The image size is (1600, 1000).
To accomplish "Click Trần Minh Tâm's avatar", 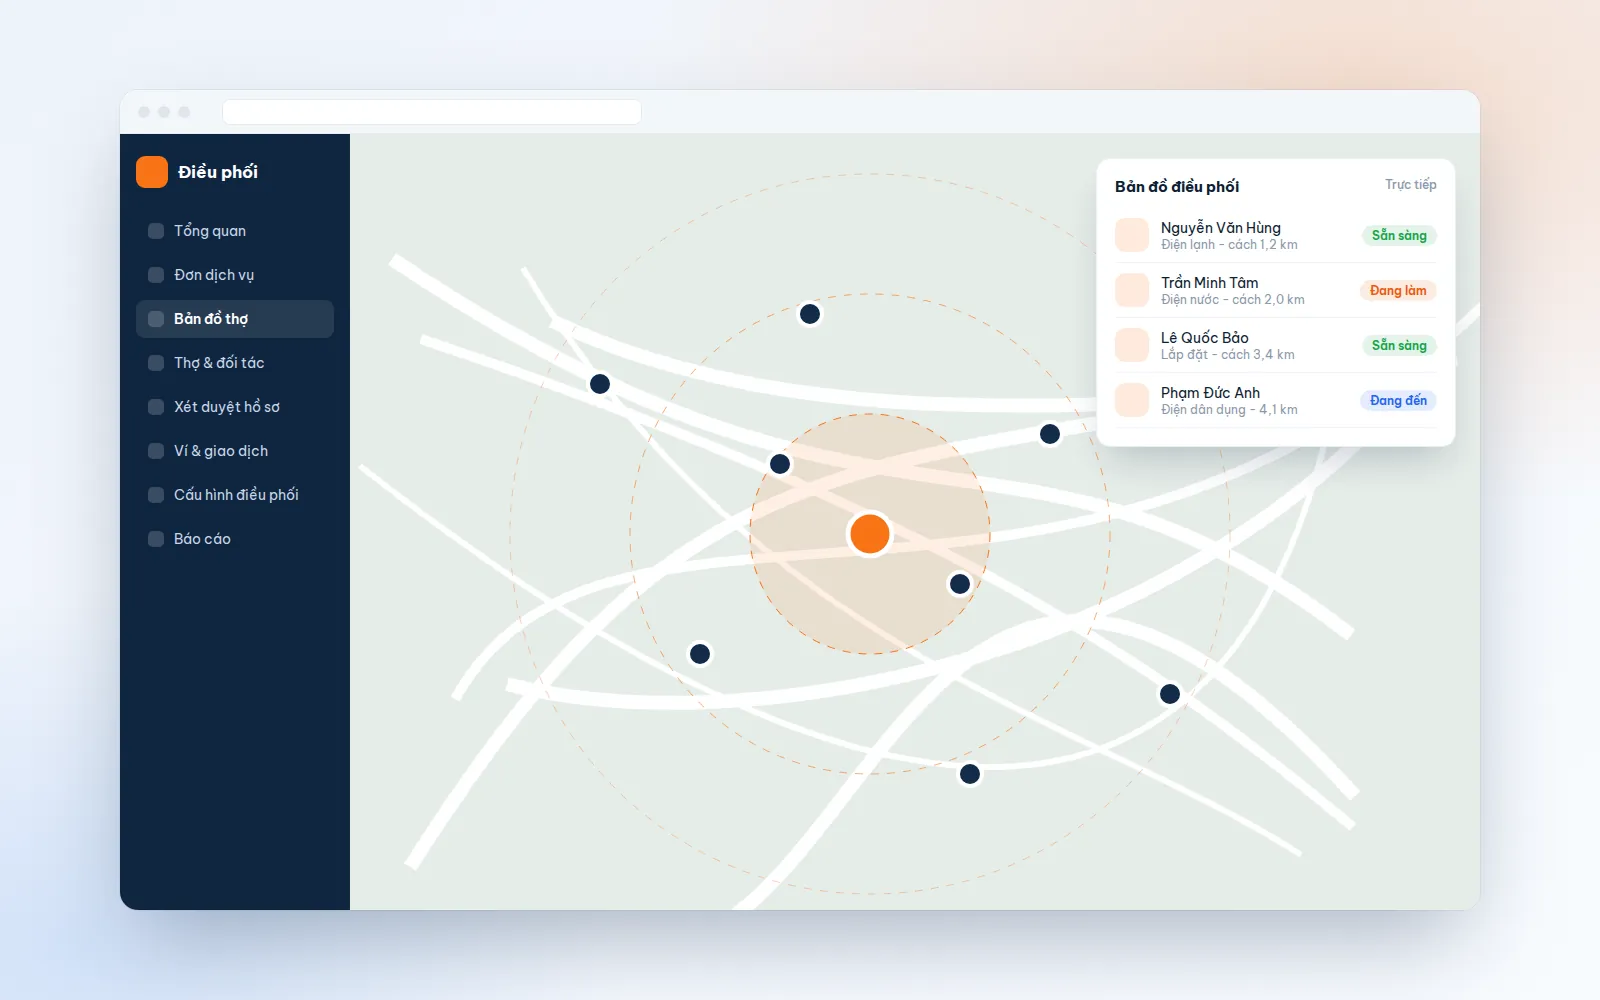I will pyautogui.click(x=1132, y=290).
